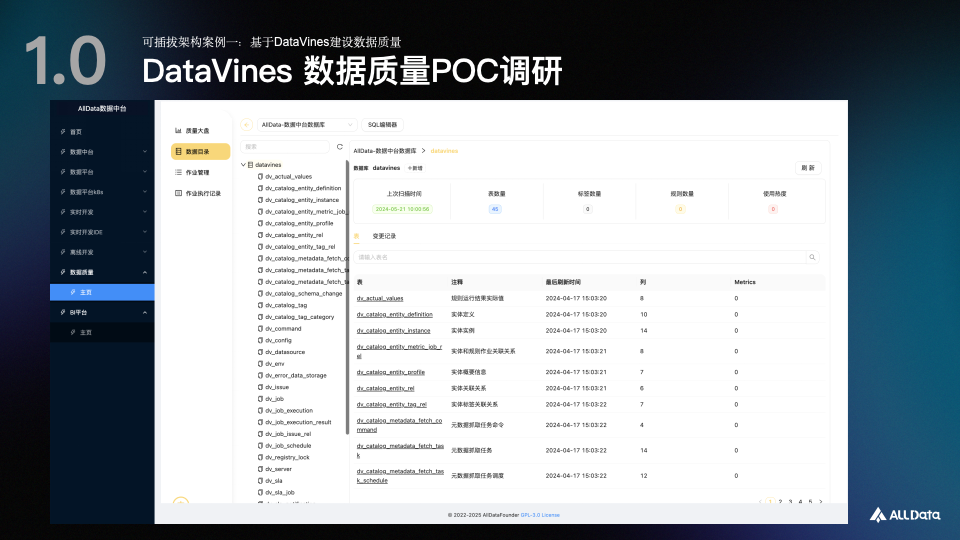Click table icon of dv_env tree row
The height and width of the screenshot is (540, 960).
click(x=260, y=364)
